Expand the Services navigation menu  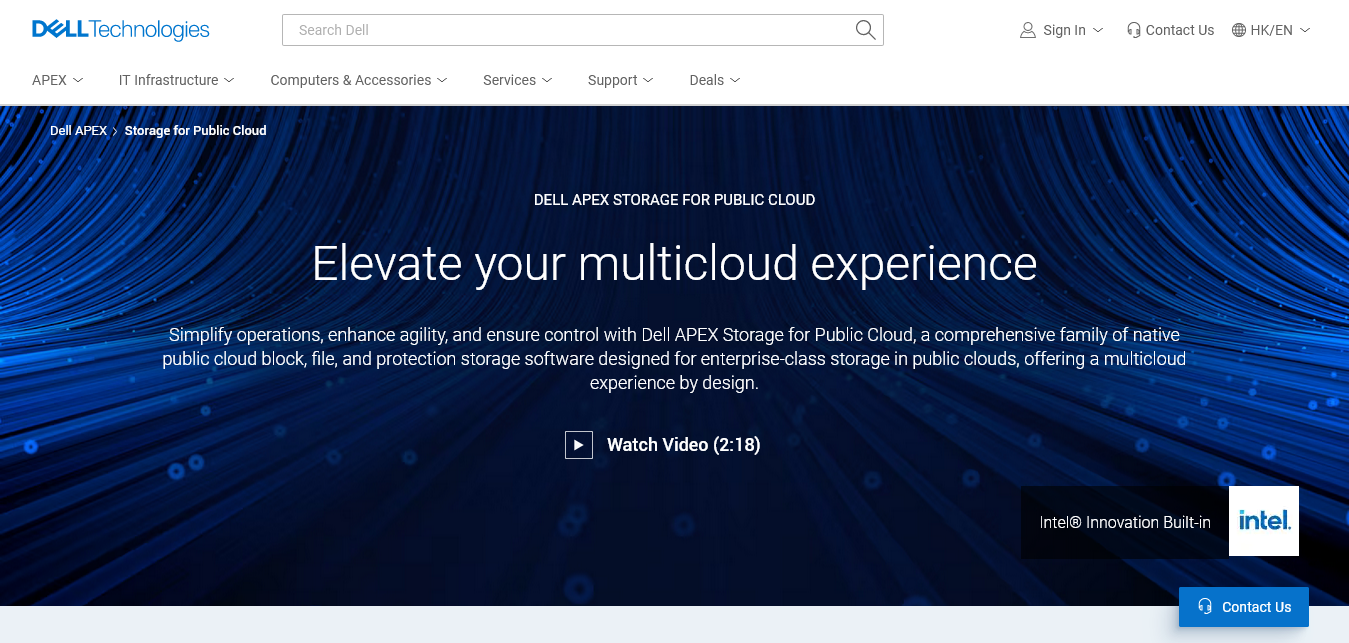click(x=517, y=80)
